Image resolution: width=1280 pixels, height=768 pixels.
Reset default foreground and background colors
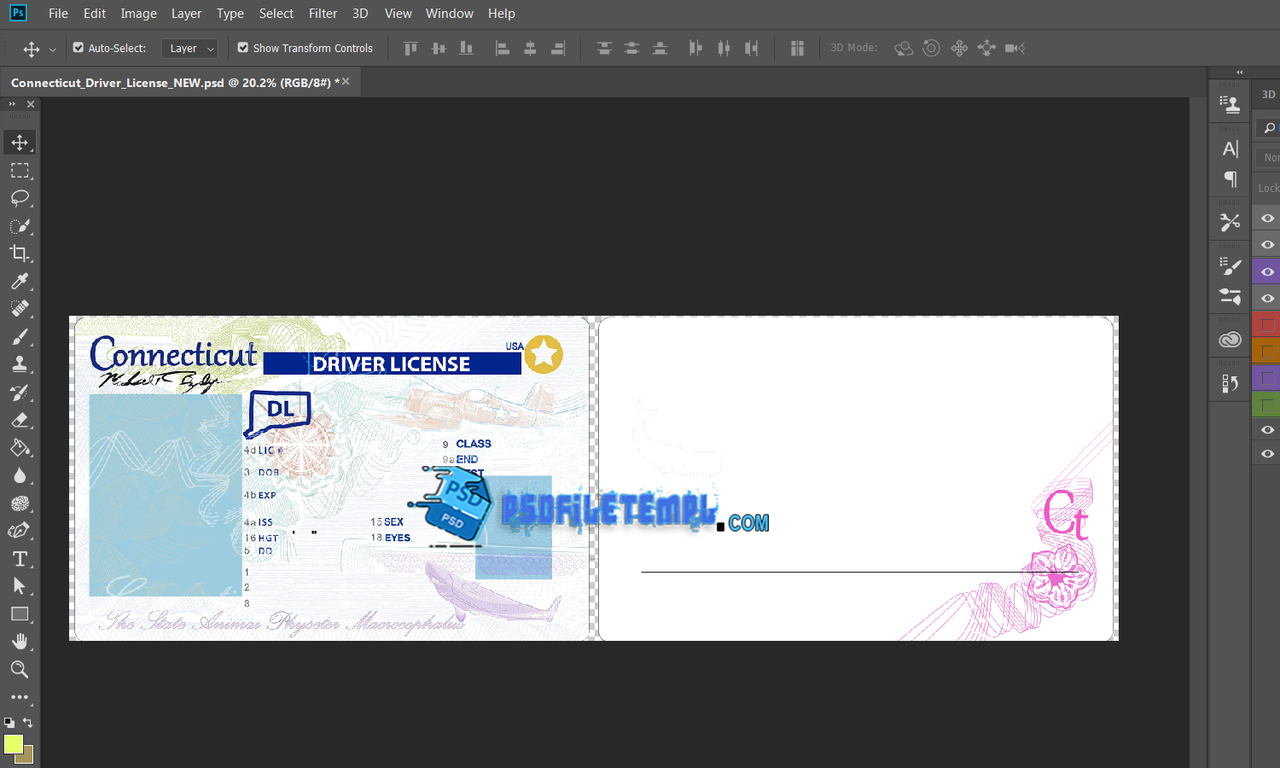(9, 722)
